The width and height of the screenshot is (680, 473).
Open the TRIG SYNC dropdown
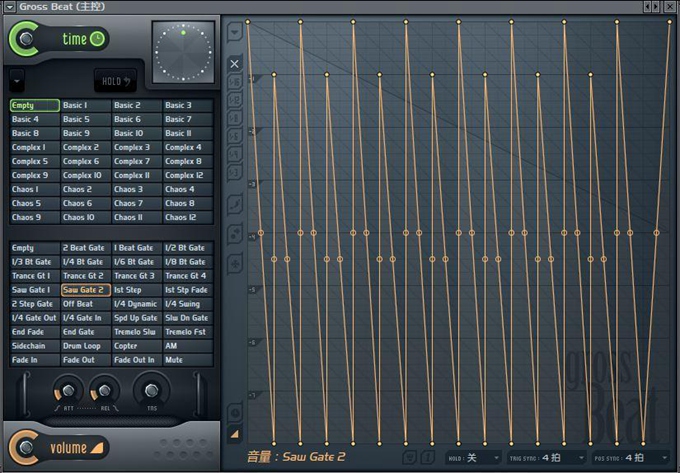pyautogui.click(x=546, y=458)
